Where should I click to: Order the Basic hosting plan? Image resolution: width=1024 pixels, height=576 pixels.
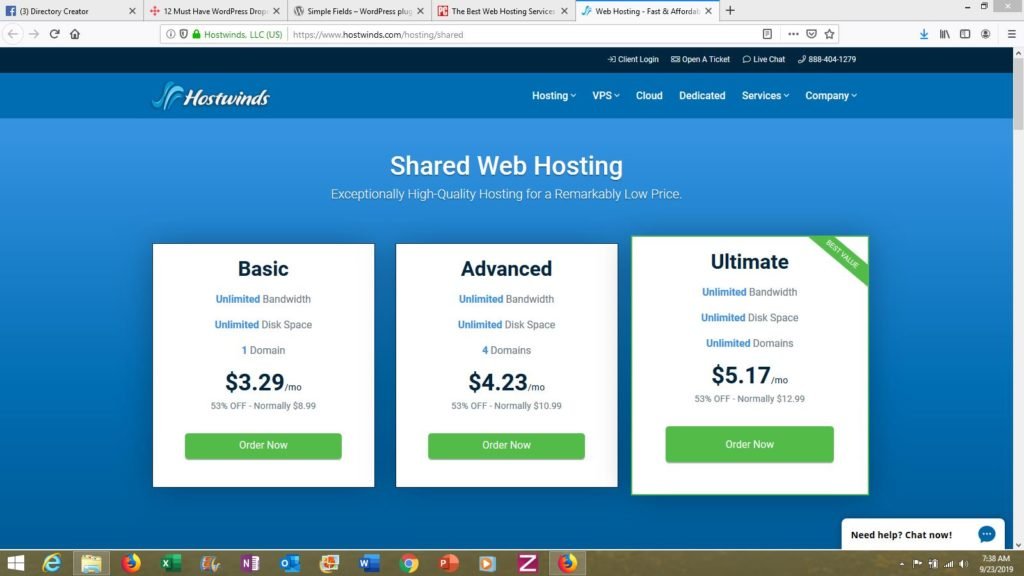263,445
